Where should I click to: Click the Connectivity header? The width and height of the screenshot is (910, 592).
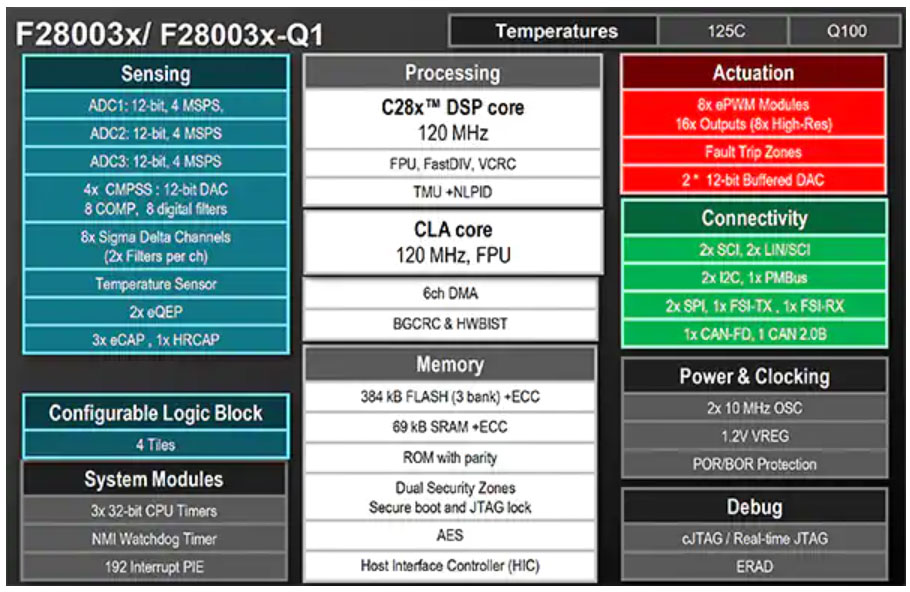pos(754,218)
